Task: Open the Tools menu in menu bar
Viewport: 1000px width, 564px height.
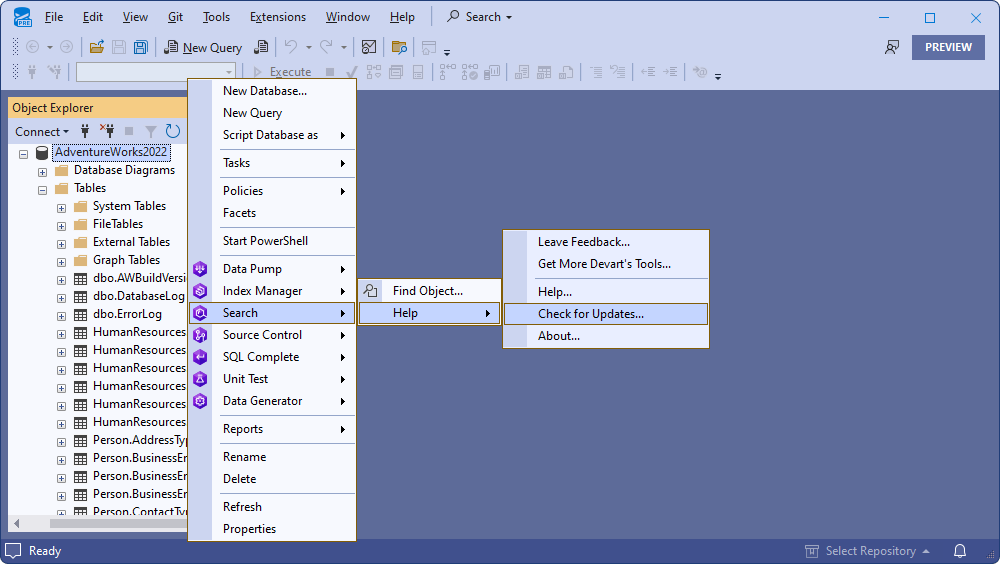Action: coord(216,17)
